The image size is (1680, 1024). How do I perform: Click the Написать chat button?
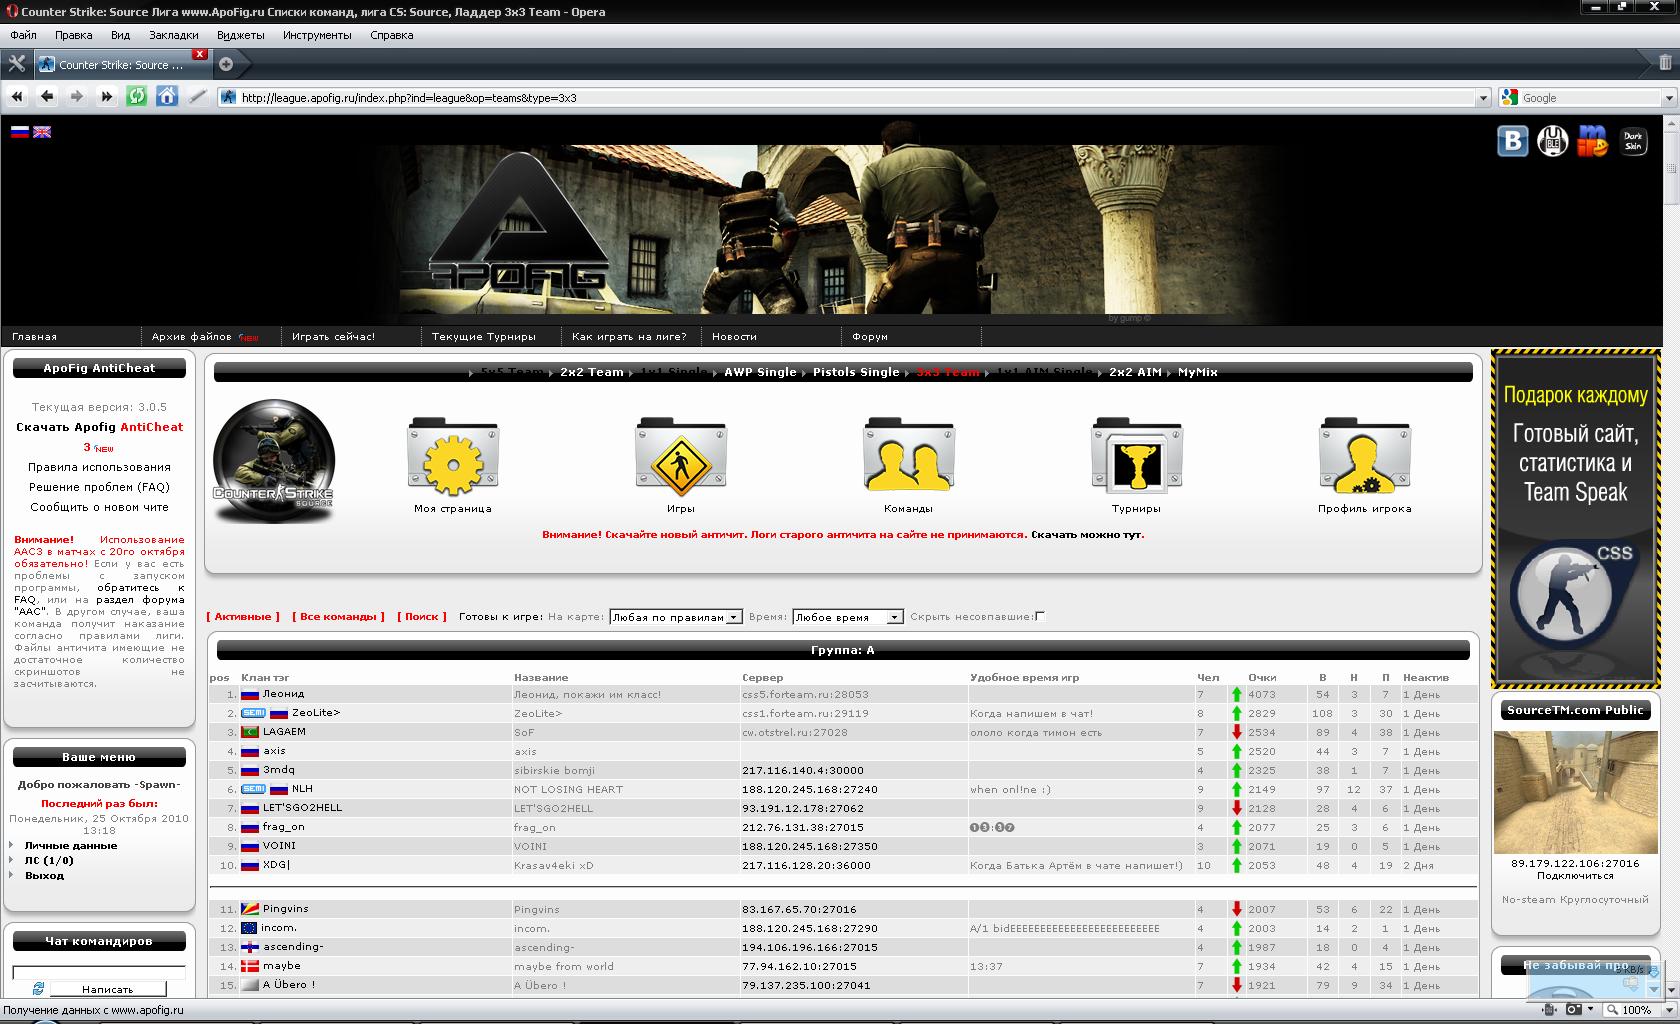pyautogui.click(x=107, y=989)
